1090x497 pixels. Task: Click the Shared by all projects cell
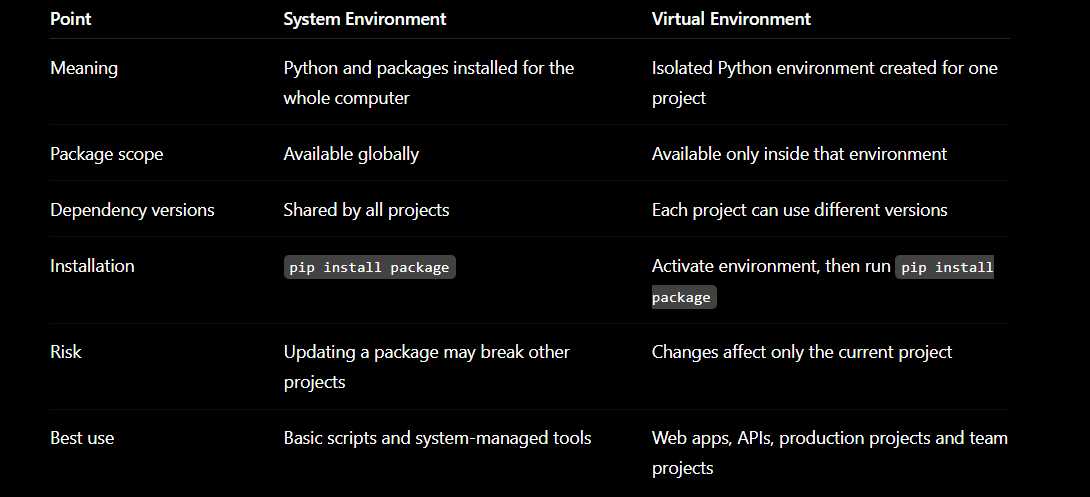[x=366, y=210]
